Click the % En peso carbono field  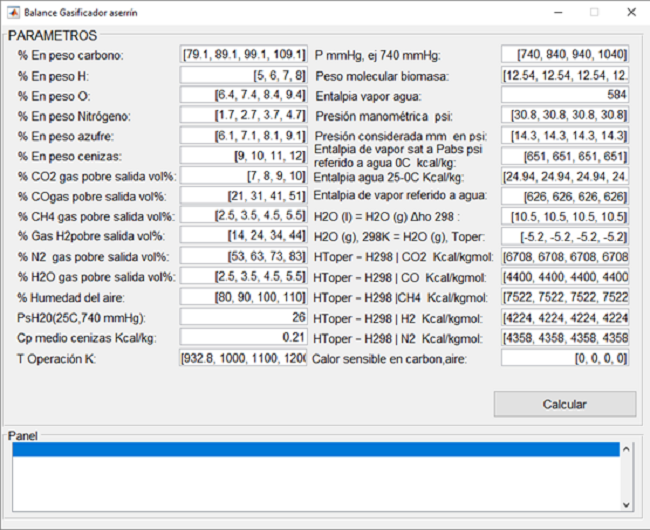point(243,54)
